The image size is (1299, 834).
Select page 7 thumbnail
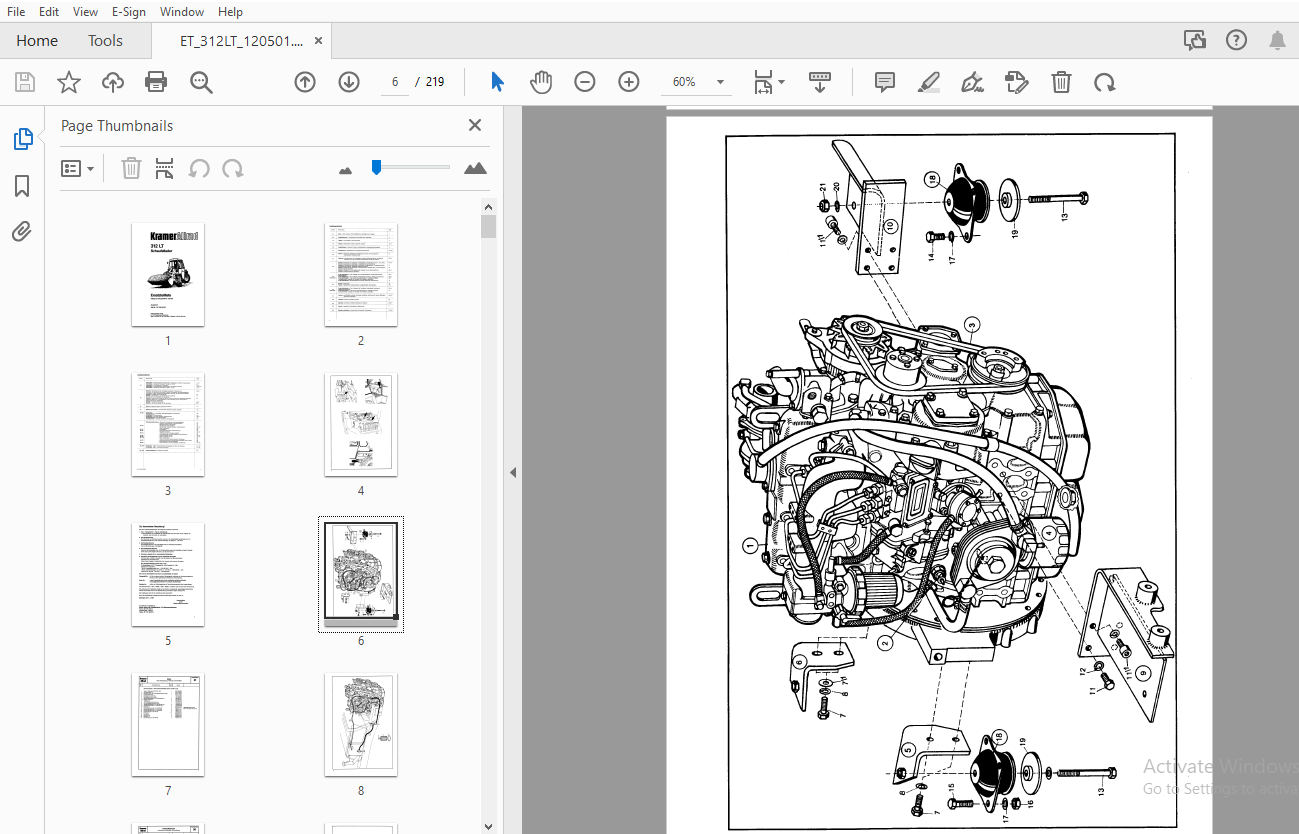(x=168, y=725)
